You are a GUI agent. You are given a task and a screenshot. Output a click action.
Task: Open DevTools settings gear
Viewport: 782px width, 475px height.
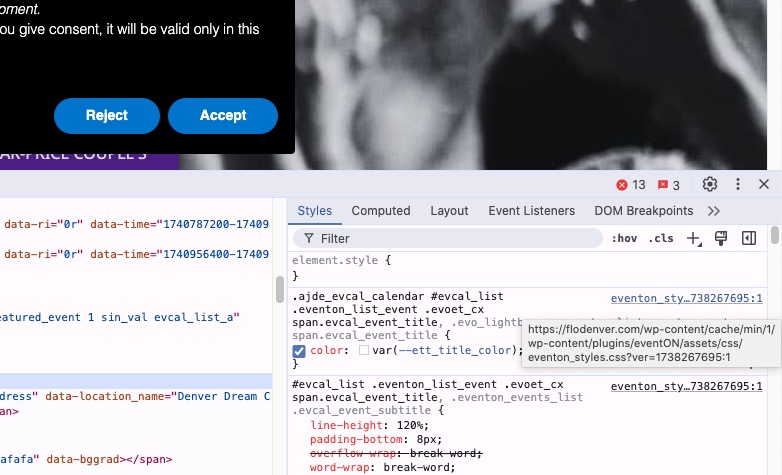710,184
